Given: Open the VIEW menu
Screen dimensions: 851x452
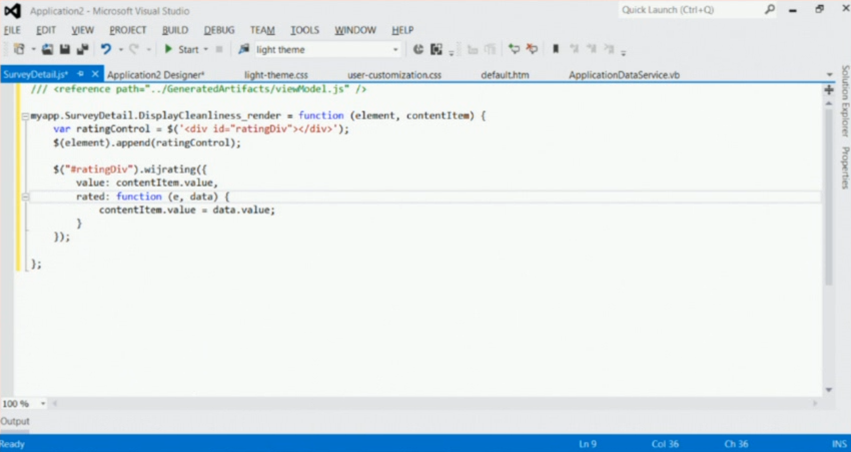Looking at the screenshot, I should click(82, 30).
